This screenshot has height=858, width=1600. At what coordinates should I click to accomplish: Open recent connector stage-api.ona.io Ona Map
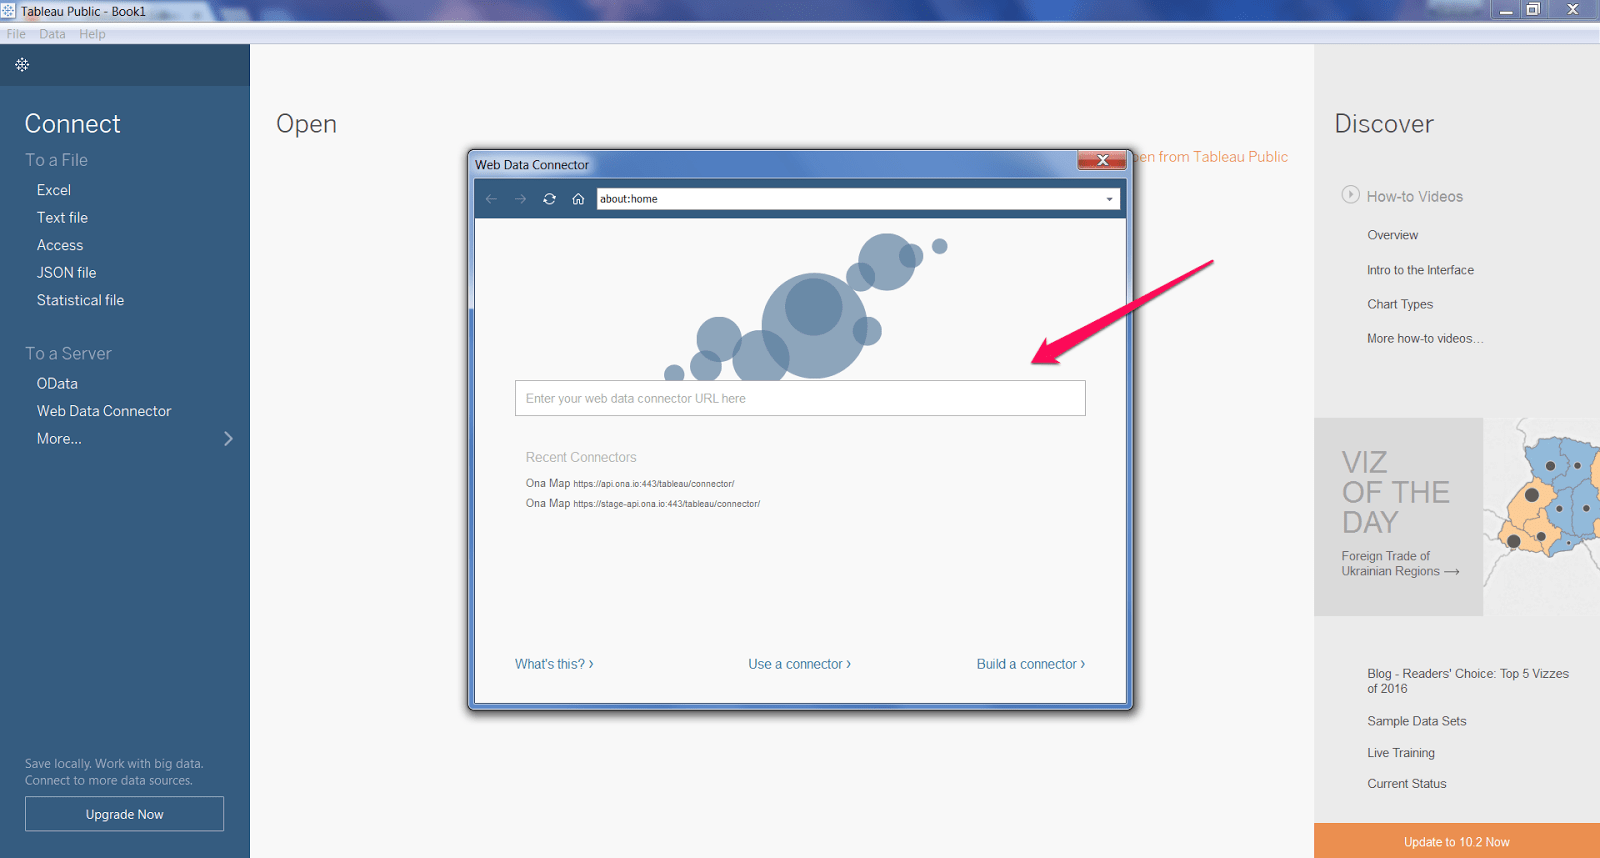(x=643, y=503)
